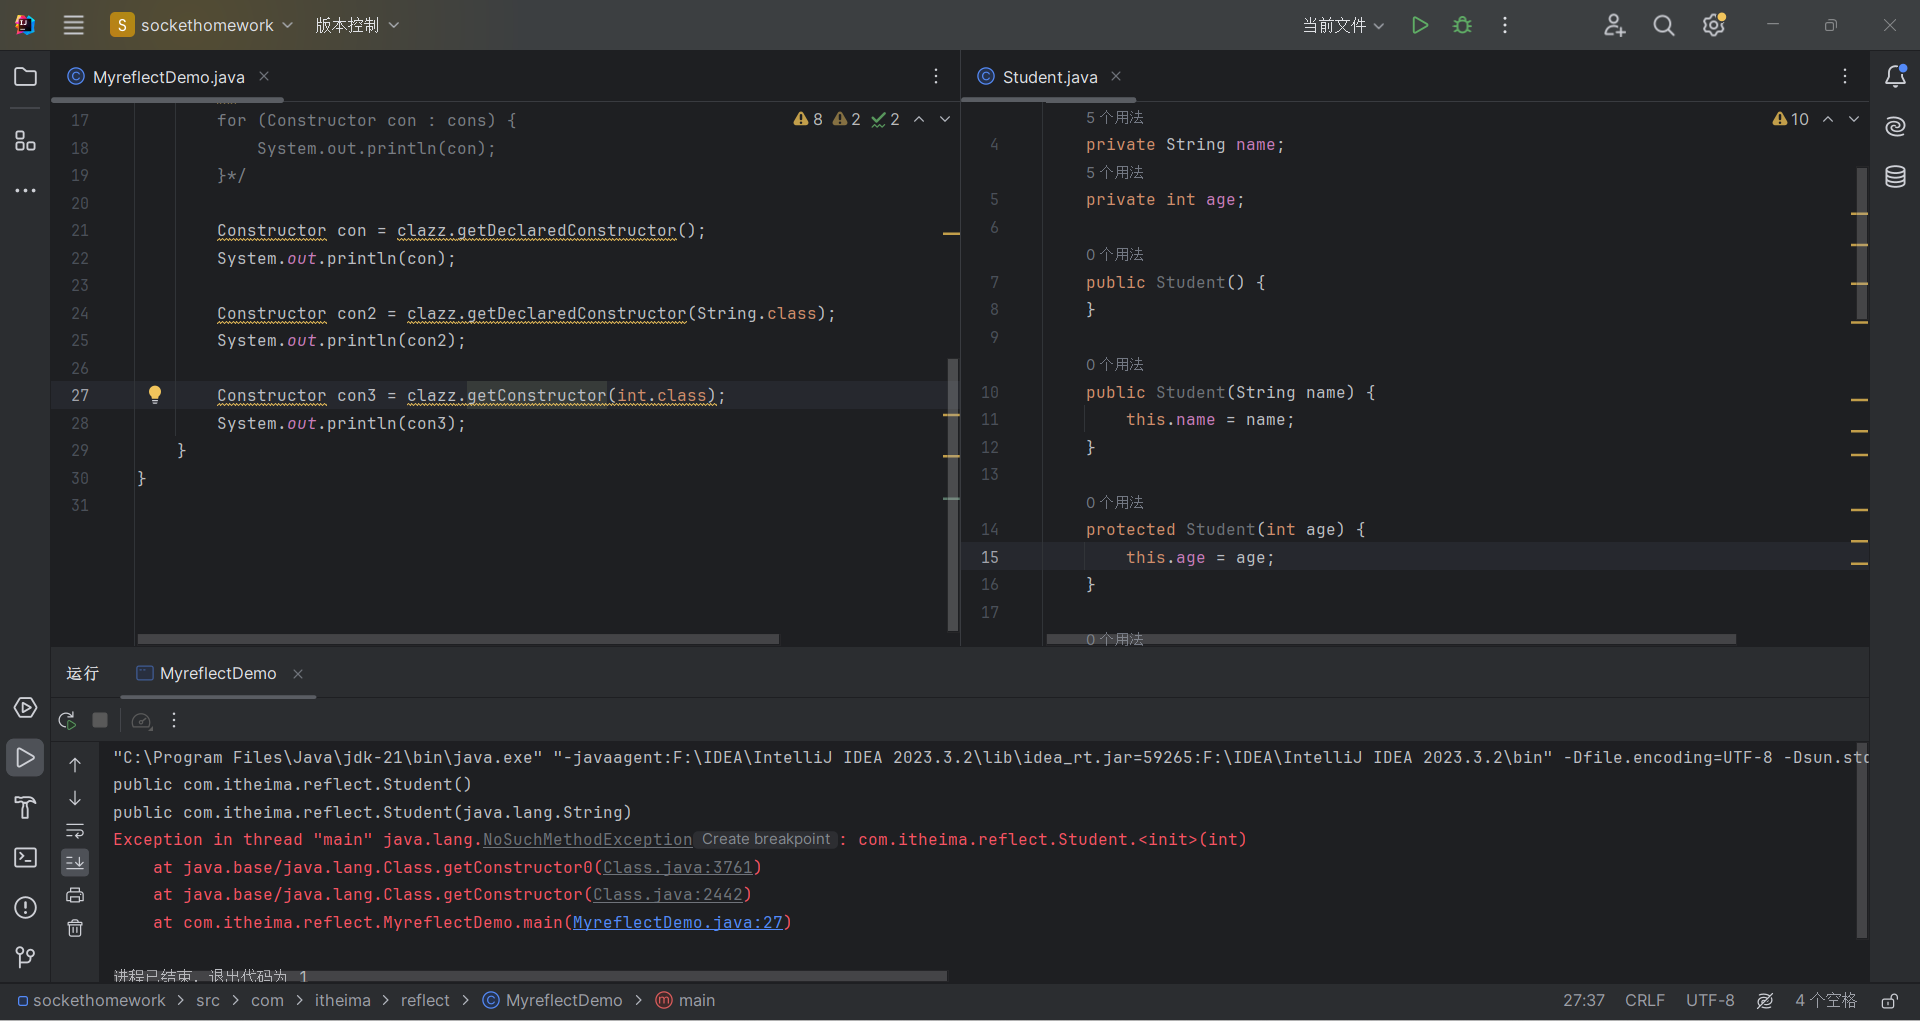
Task: Go to previous highlighted error in MyreflectDemo
Action: [919, 119]
